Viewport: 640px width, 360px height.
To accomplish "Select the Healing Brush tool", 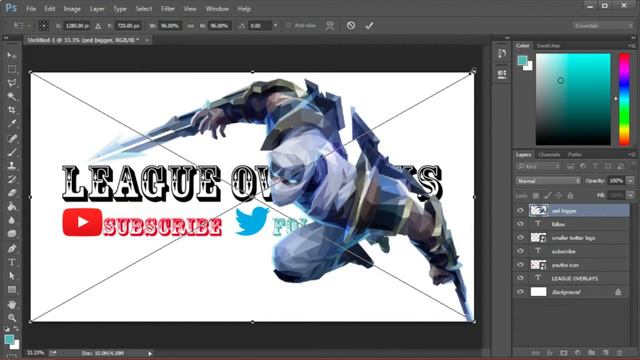I will tap(12, 138).
